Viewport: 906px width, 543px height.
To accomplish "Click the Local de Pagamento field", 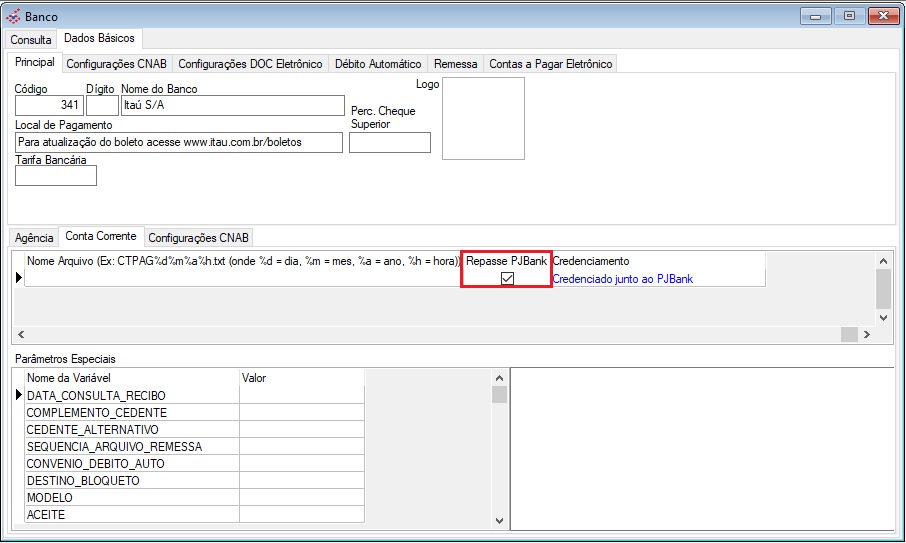I will pyautogui.click(x=179, y=142).
